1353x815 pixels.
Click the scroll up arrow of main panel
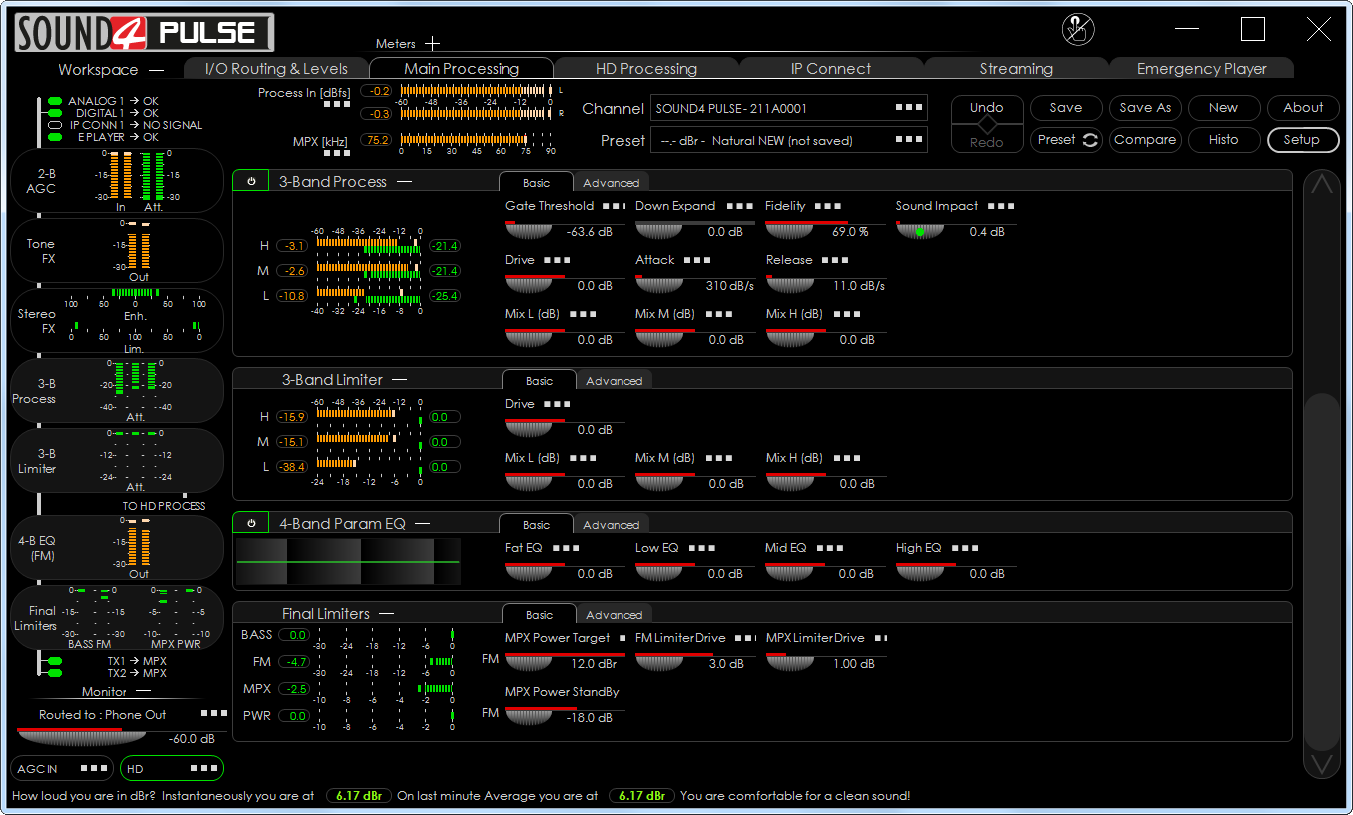tap(1321, 186)
